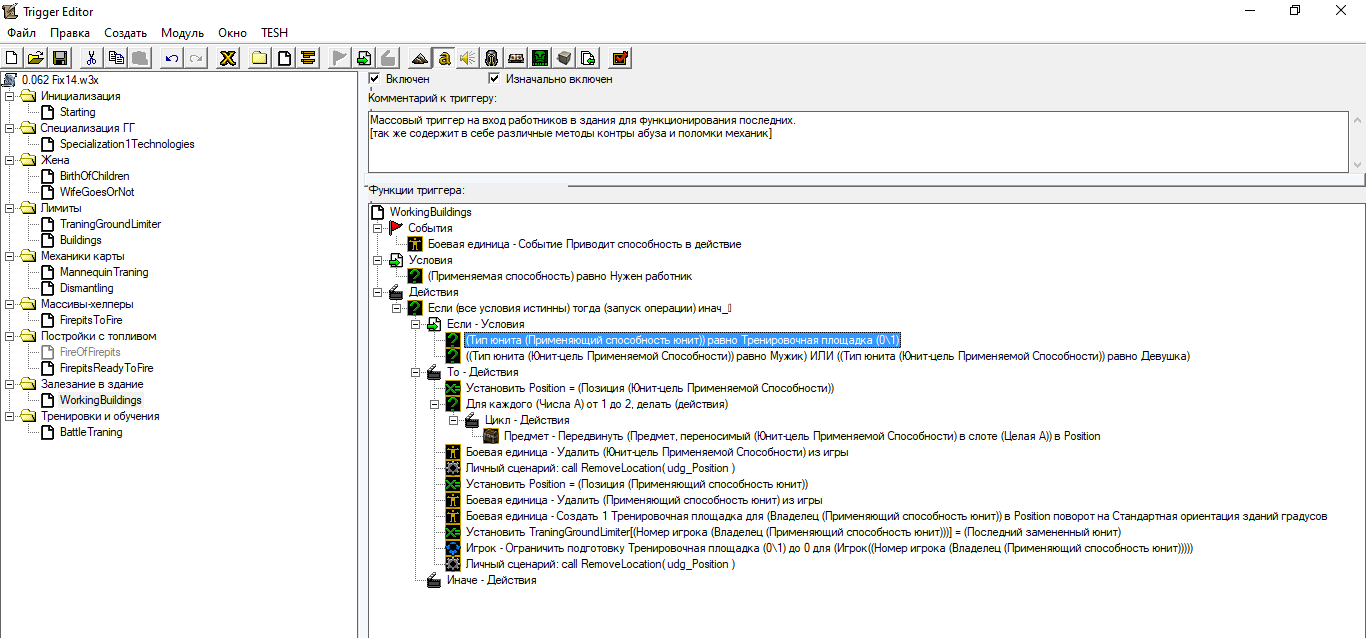1368x638 pixels.
Task: Select the Dismantling trigger
Action: (87, 288)
